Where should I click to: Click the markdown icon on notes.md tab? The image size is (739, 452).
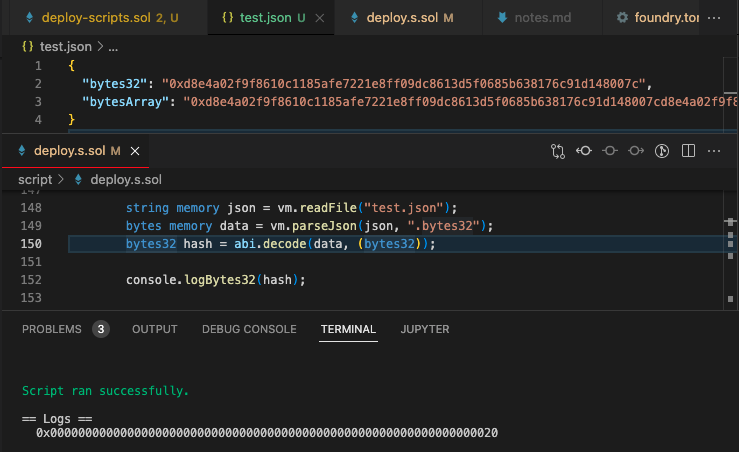tap(502, 18)
